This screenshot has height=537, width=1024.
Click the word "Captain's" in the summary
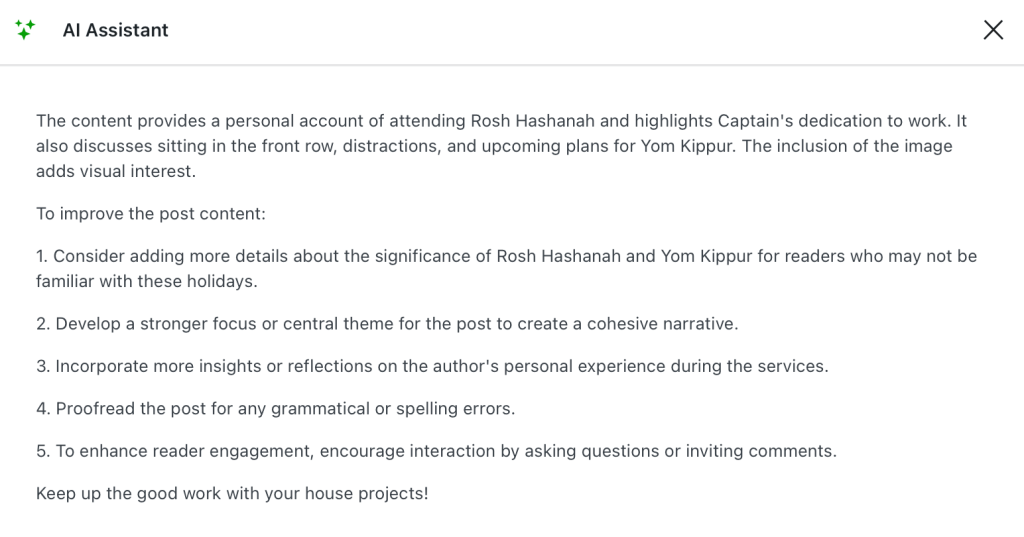755,121
